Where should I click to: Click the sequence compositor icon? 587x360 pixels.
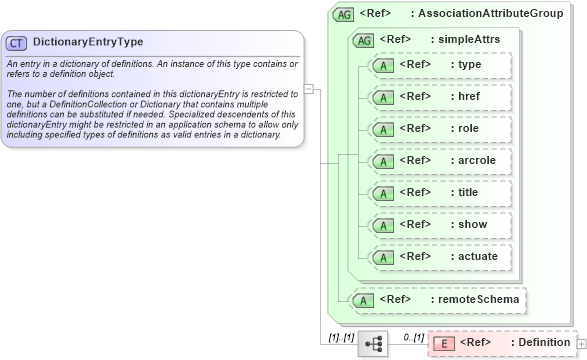[x=373, y=343]
